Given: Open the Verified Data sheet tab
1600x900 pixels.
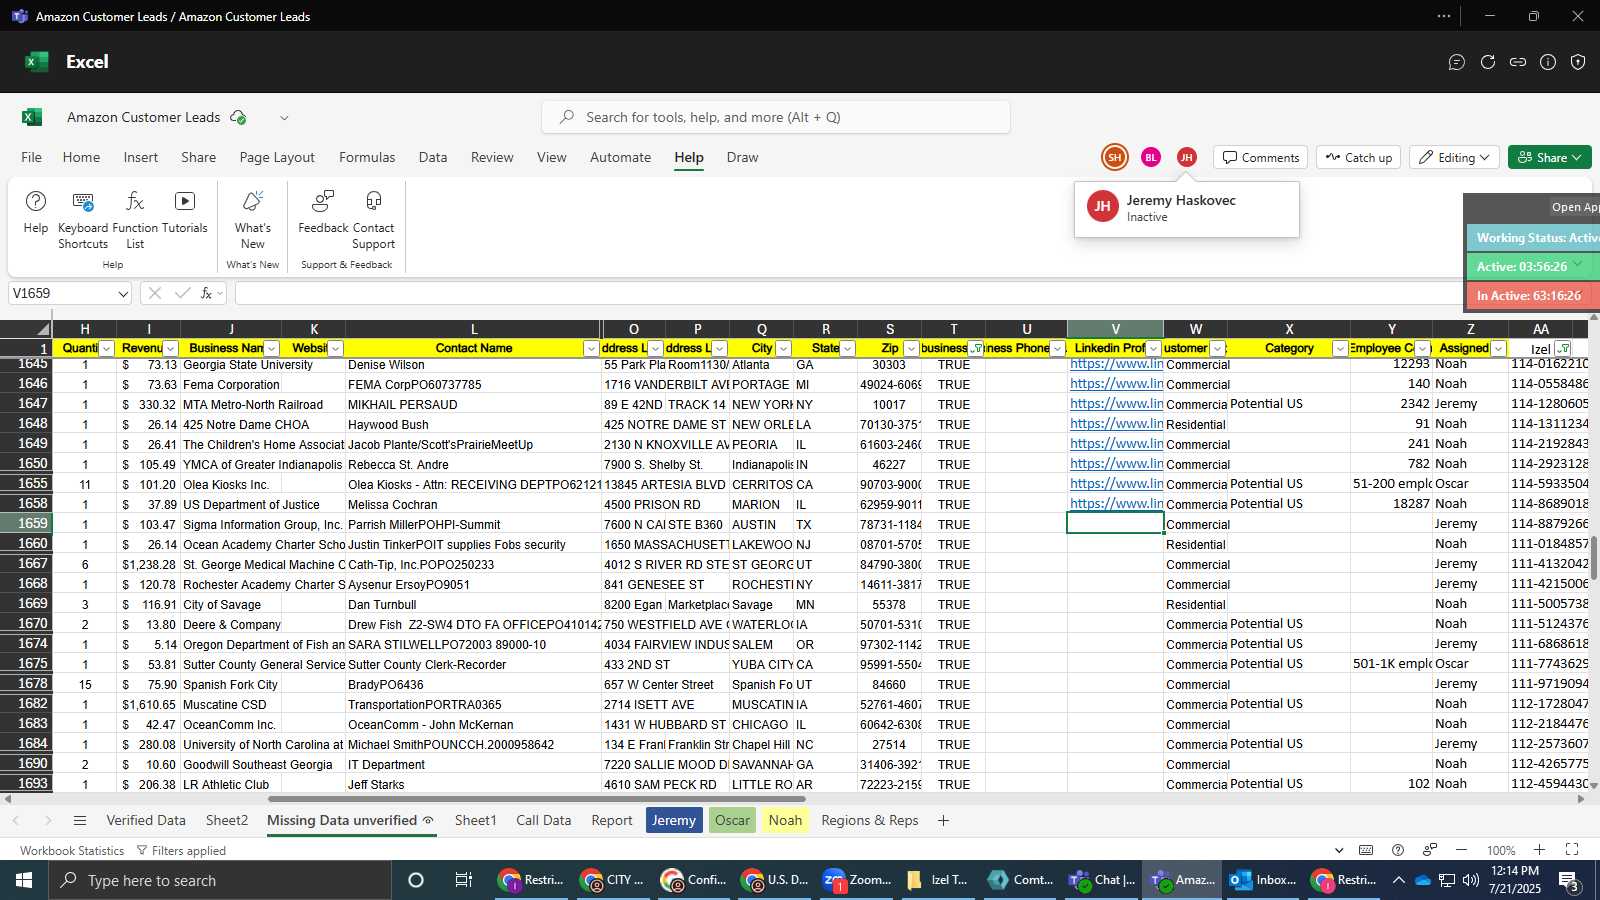Looking at the screenshot, I should [x=146, y=820].
